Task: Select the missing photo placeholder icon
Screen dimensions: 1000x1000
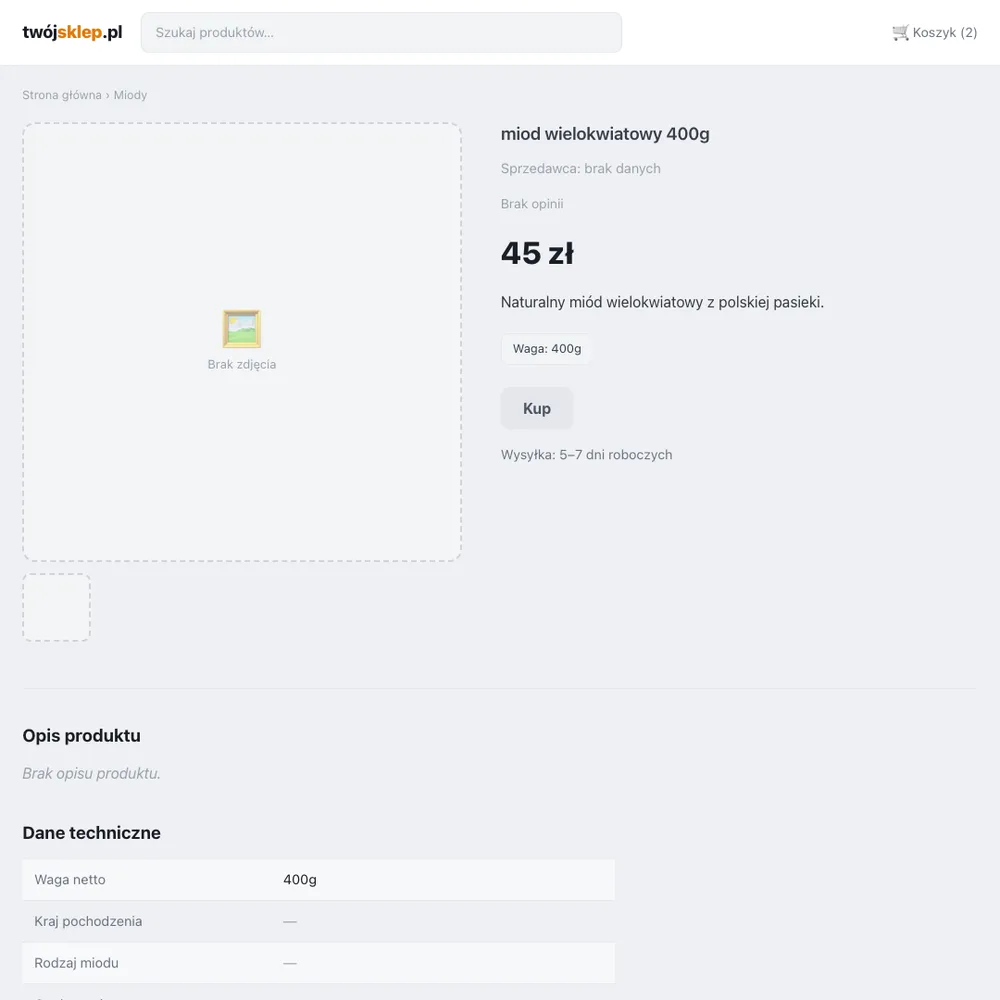Action: pyautogui.click(x=242, y=328)
